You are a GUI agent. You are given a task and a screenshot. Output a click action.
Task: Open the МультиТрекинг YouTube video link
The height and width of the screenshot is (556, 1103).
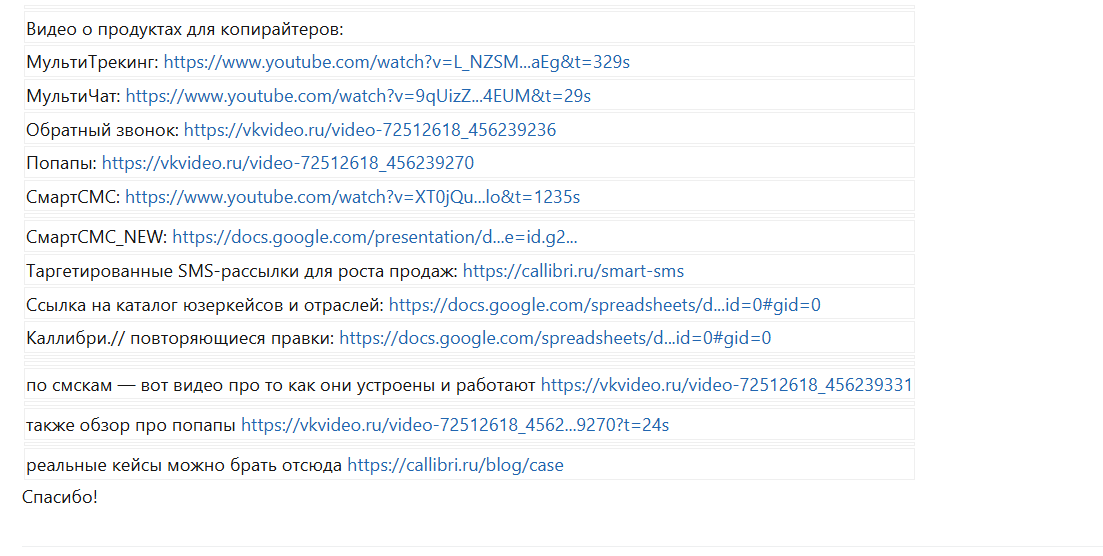[x=397, y=62]
